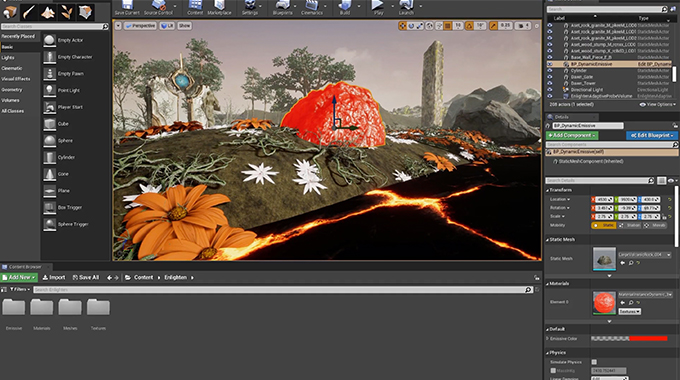This screenshot has width=680, height=380.
Task: Open the Static Mesh asset dropdown
Action: (x=644, y=255)
